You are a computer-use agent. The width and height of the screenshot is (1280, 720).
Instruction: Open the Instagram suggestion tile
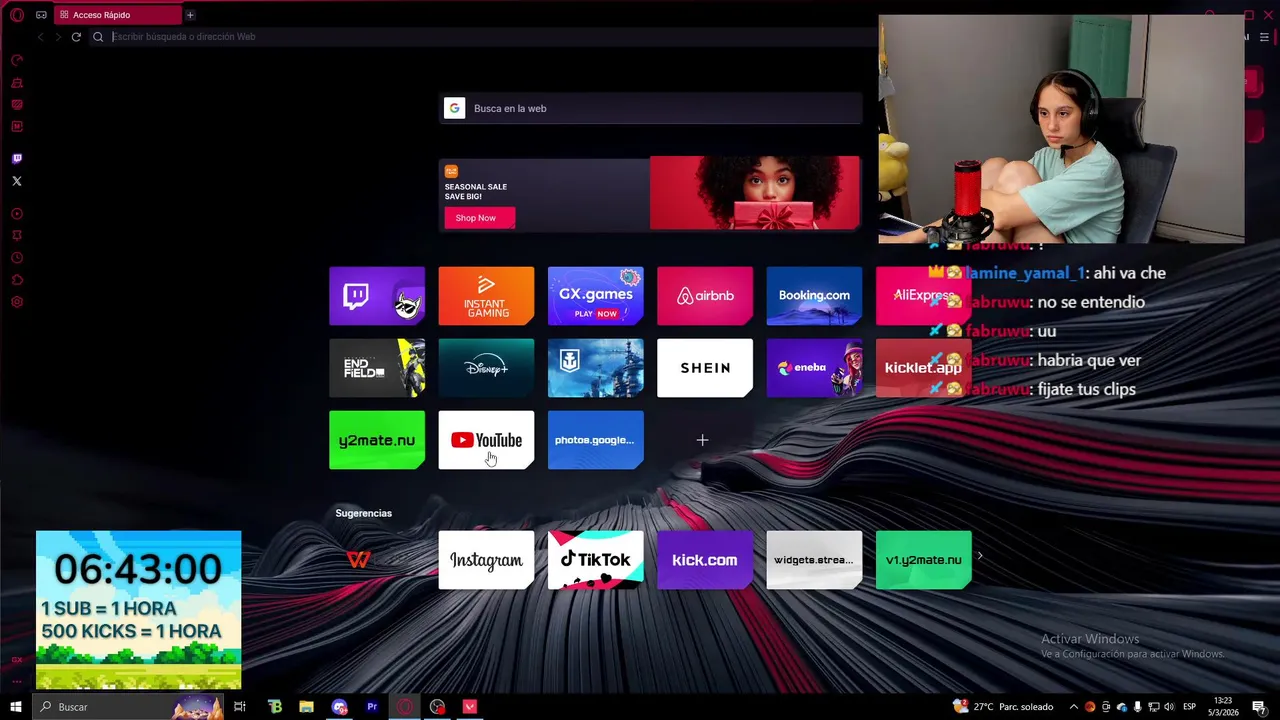tap(486, 560)
